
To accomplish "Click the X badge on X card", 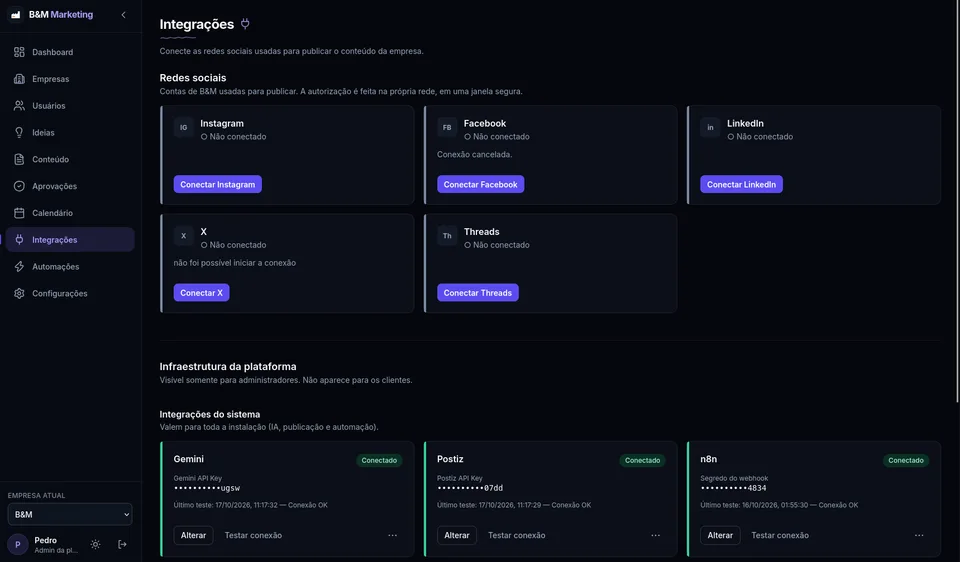I will 184,236.
